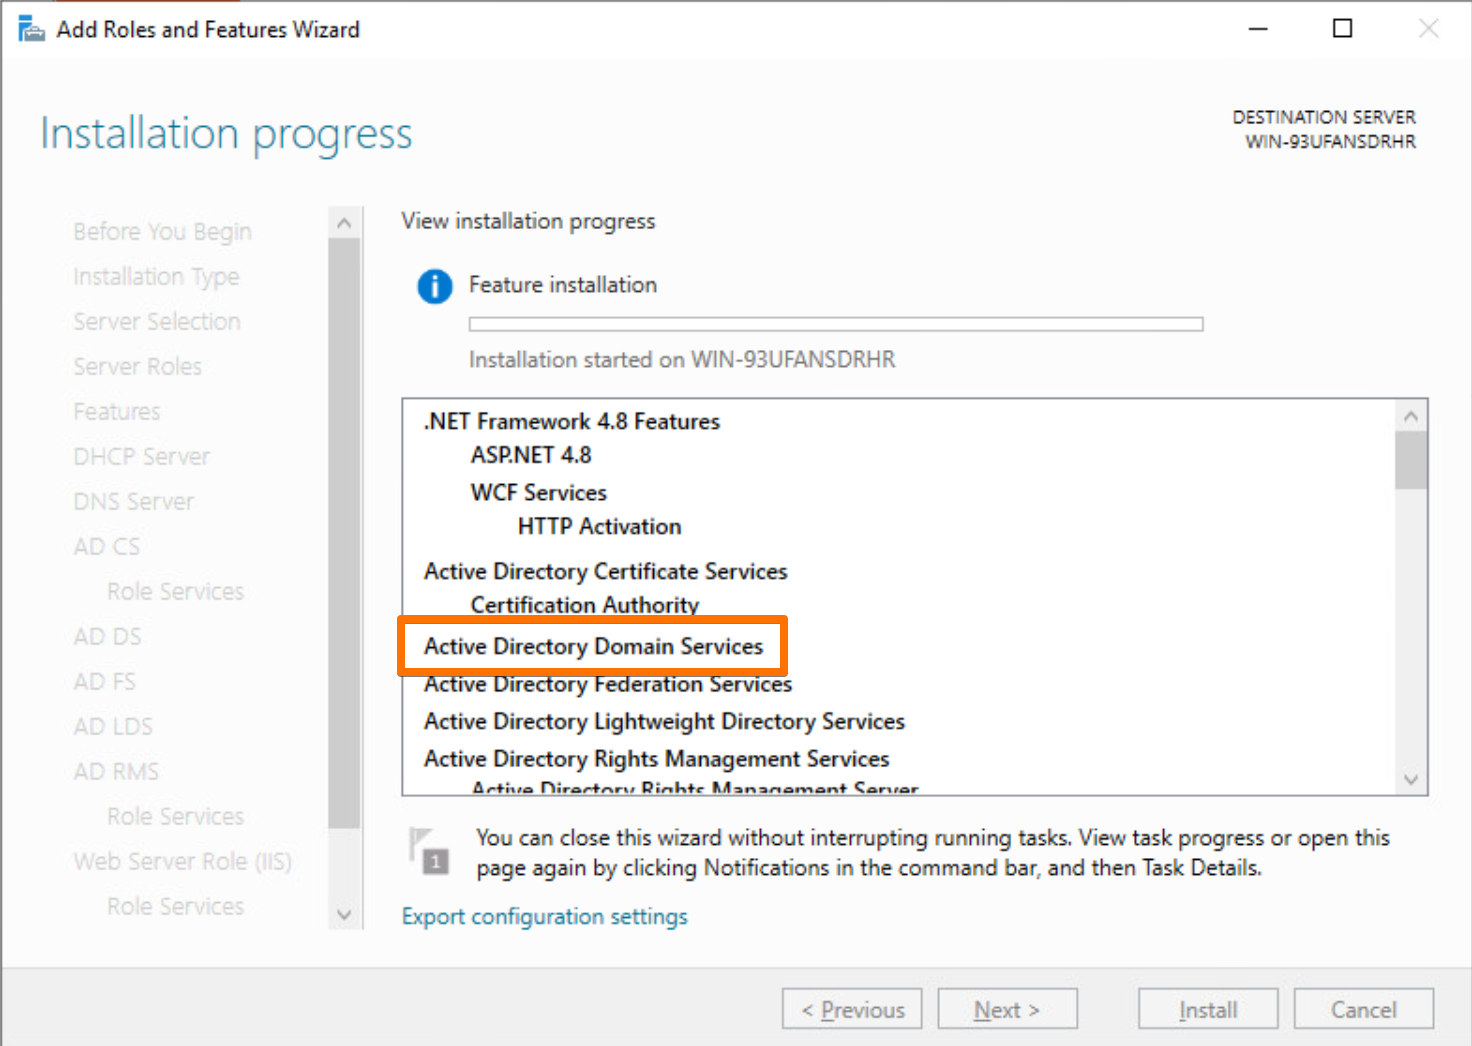Open Export configuration settings link
1472x1046 pixels.
point(544,916)
